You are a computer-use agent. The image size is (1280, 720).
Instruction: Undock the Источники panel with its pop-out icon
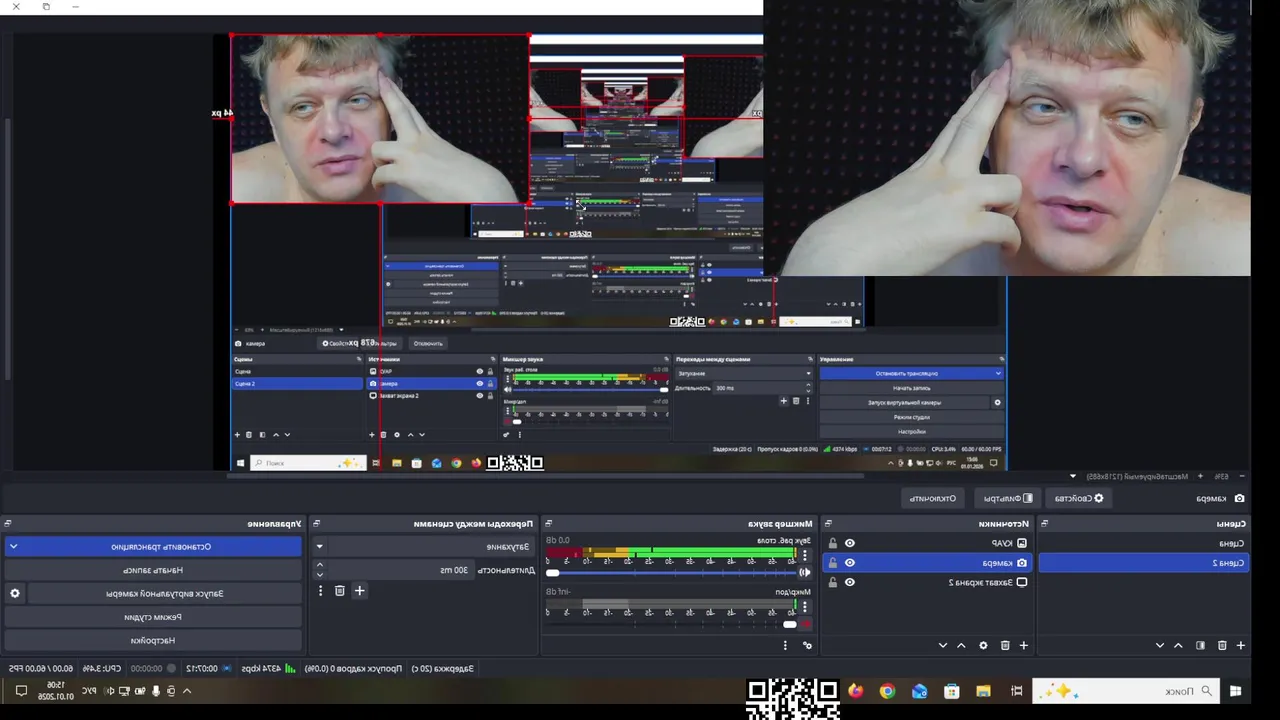point(828,523)
